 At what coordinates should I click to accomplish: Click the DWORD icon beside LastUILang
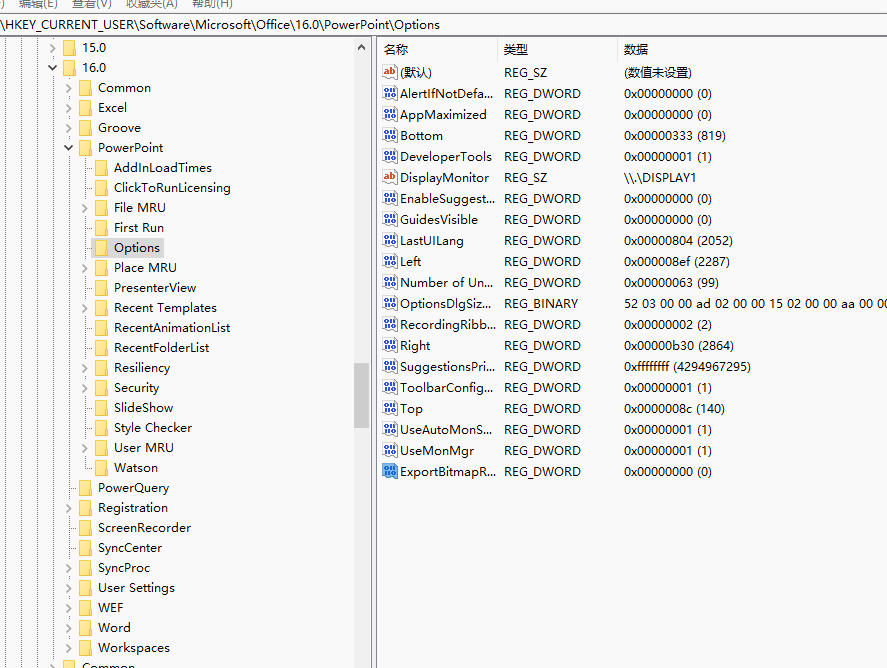pos(389,240)
